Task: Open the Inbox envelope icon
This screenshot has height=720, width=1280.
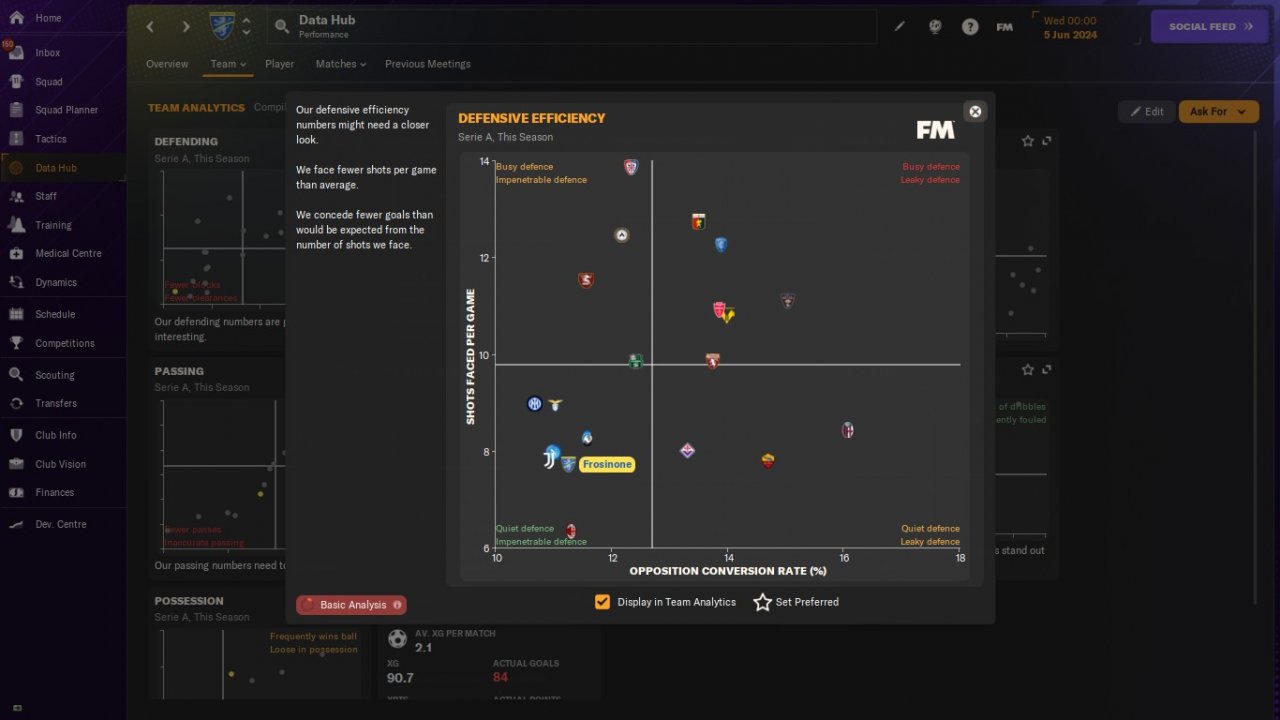Action: tap(16, 52)
